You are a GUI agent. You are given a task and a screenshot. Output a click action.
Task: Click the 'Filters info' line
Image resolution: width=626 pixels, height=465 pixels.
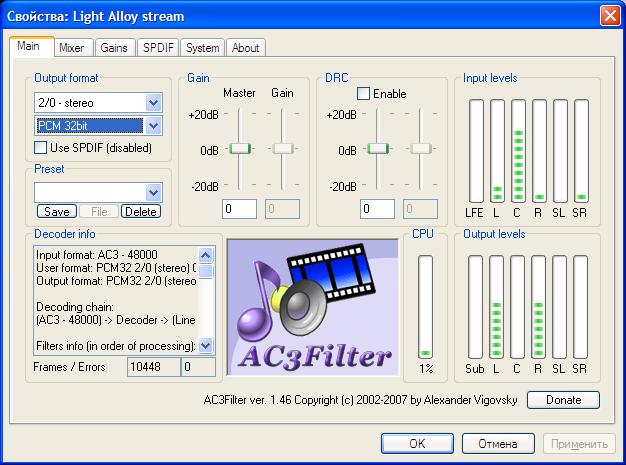coord(116,346)
